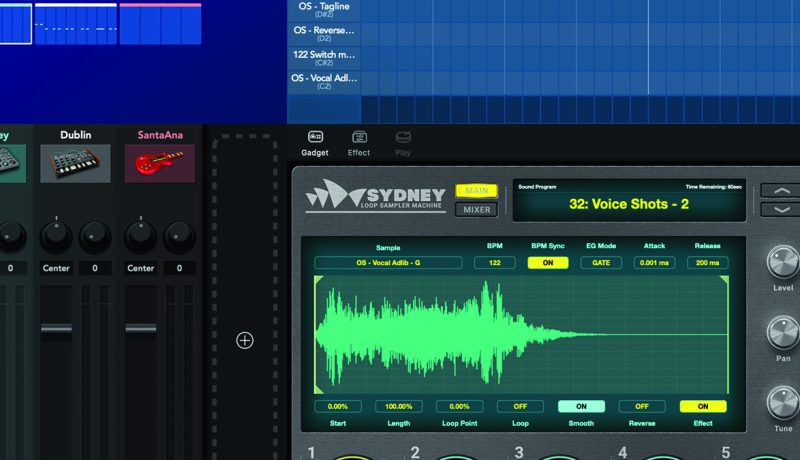Click the SantaAna send knob above 0
Viewport: 800px width, 460px height.
179,237
